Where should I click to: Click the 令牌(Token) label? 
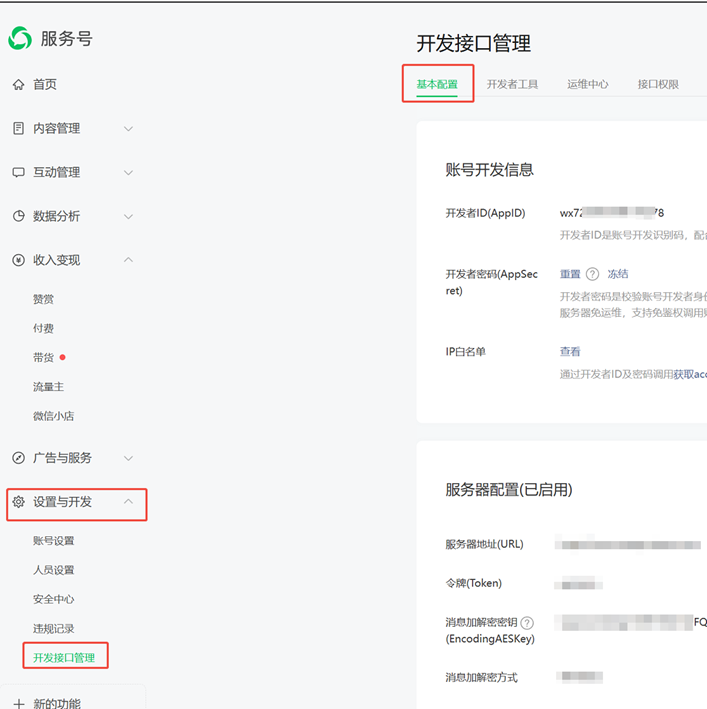pos(473,583)
